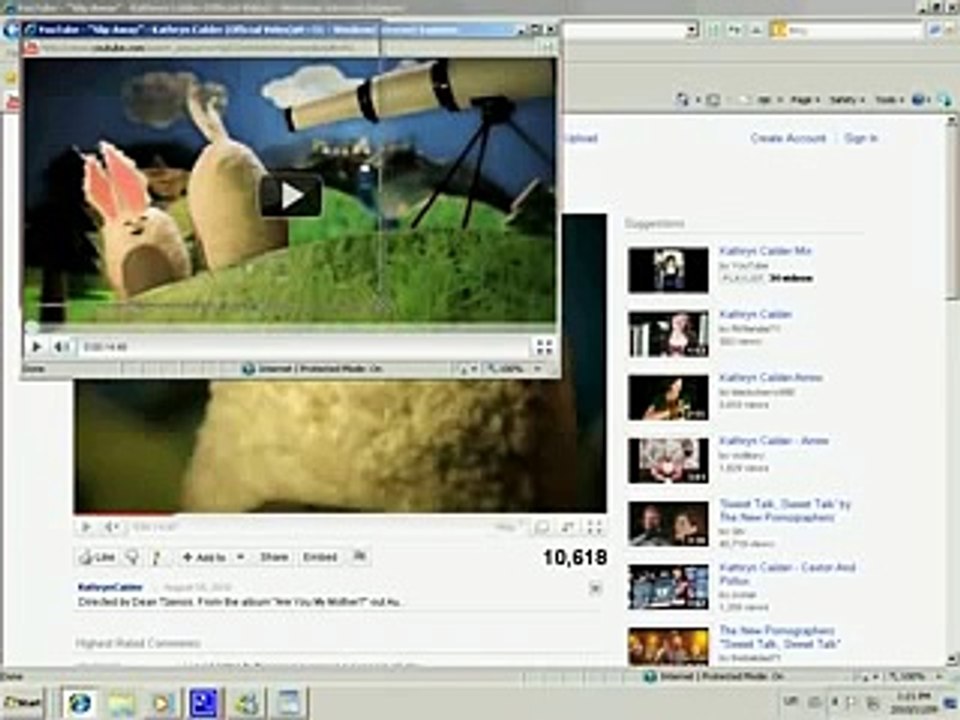Screen dimensions: 960x720
Task: Open the Upload link
Action: pos(580,138)
